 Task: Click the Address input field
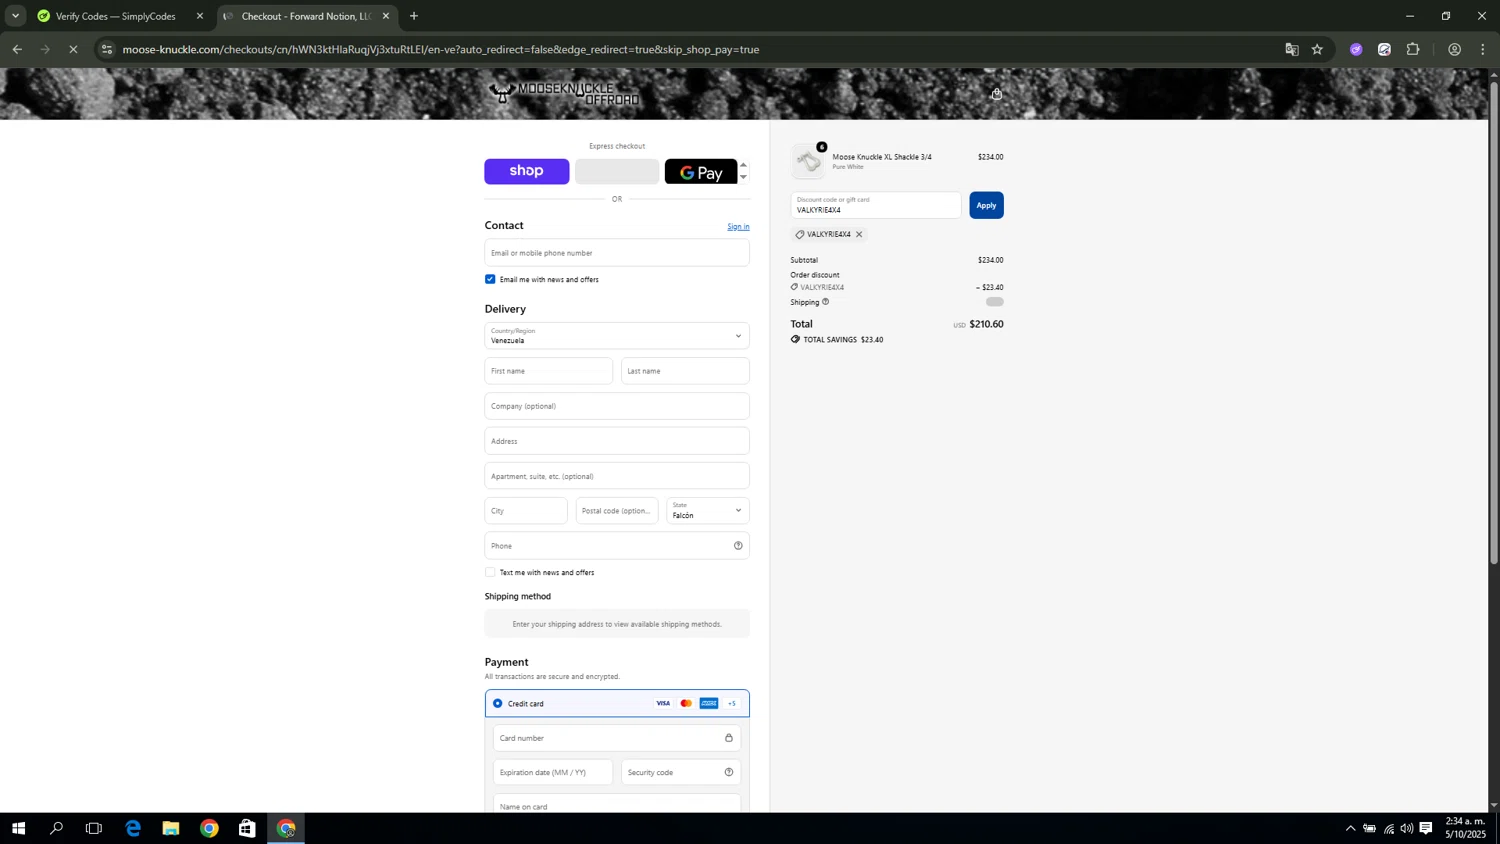tap(617, 441)
